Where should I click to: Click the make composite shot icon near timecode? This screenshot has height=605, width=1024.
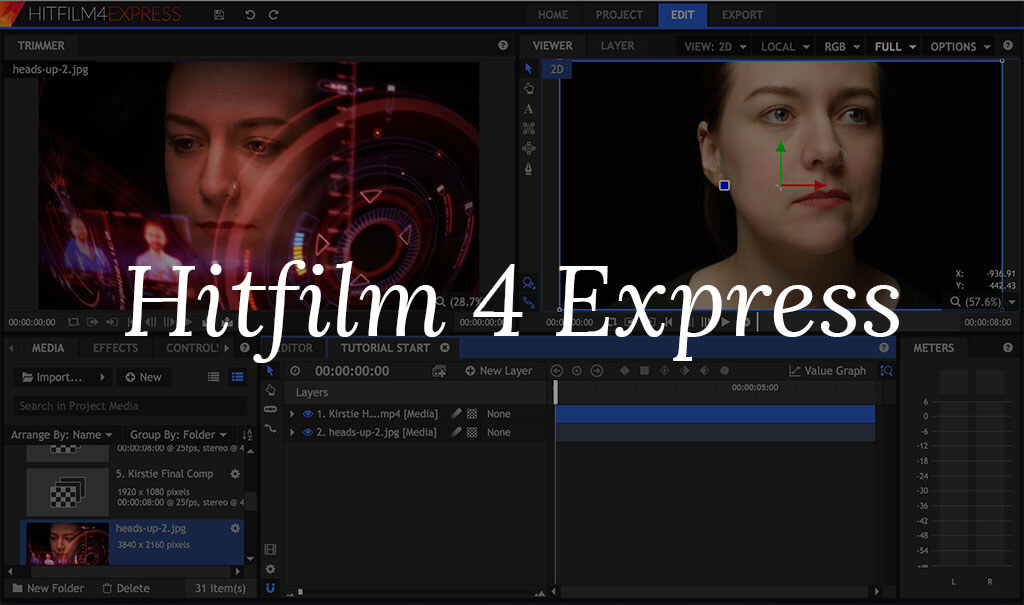click(x=439, y=371)
